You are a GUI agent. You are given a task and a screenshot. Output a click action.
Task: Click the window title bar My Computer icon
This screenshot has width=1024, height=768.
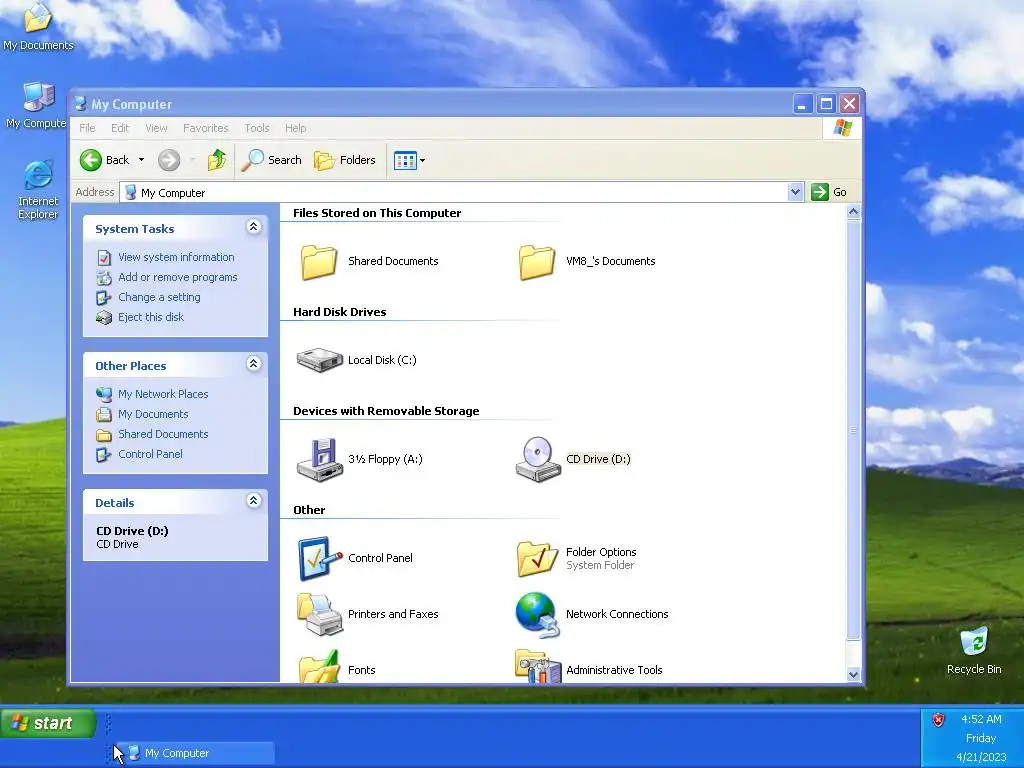click(x=80, y=104)
